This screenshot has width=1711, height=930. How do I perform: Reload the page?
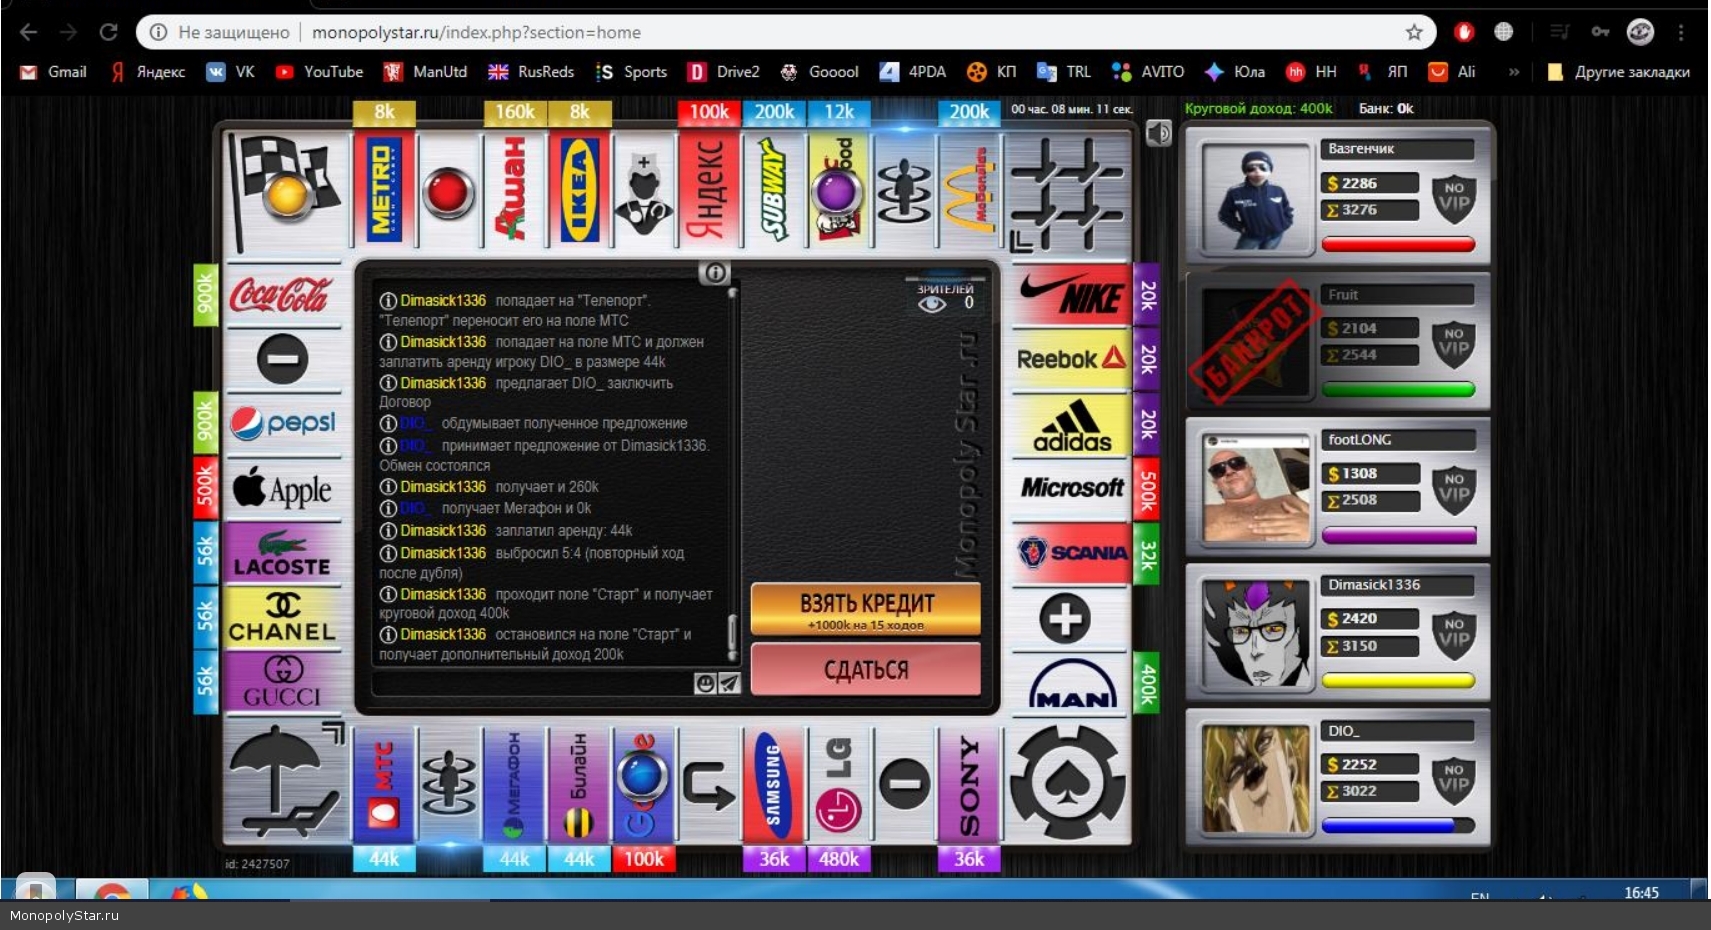pos(108,32)
